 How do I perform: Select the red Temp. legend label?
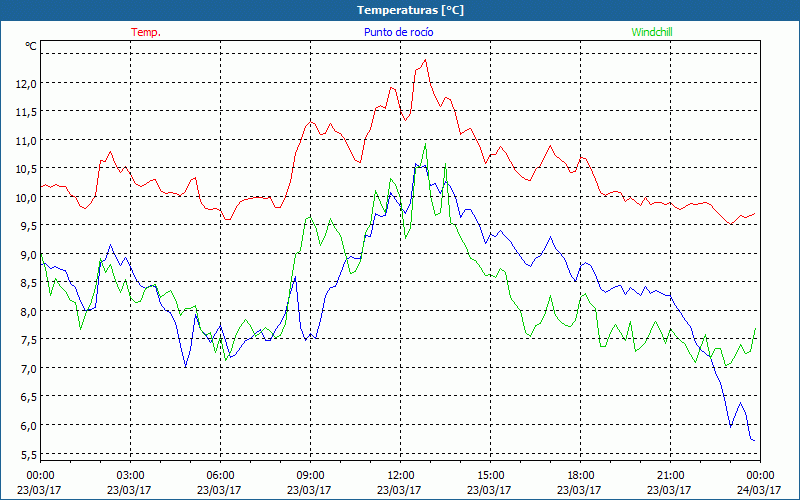tap(146, 32)
